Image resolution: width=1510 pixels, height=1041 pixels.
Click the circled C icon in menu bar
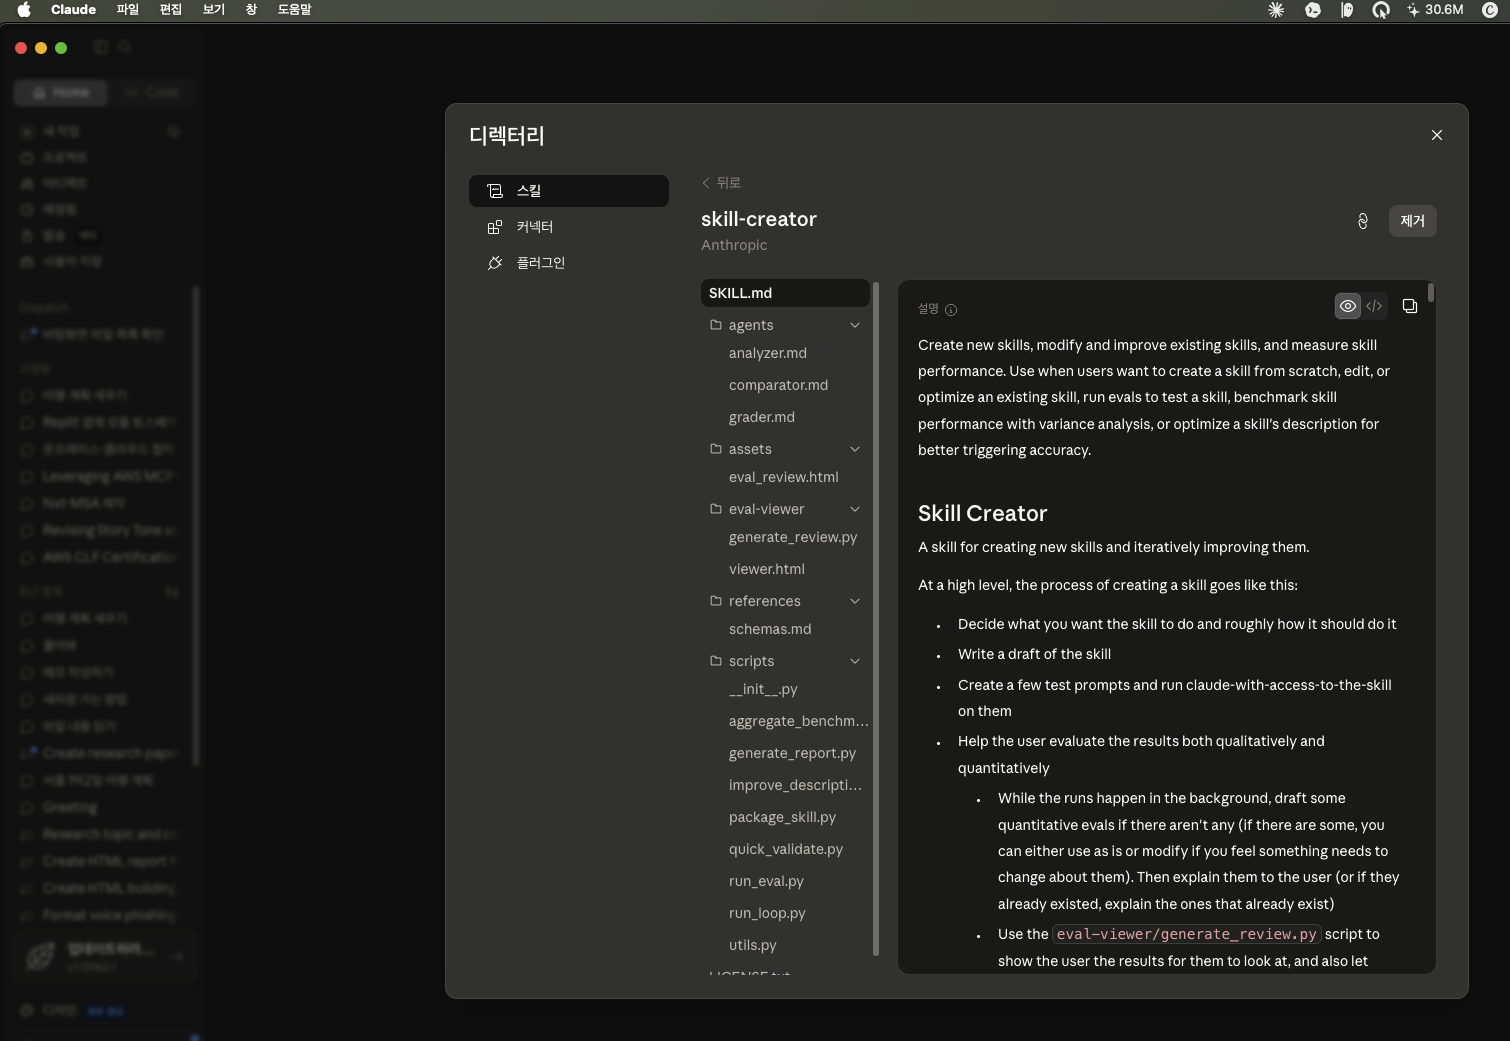1489,10
